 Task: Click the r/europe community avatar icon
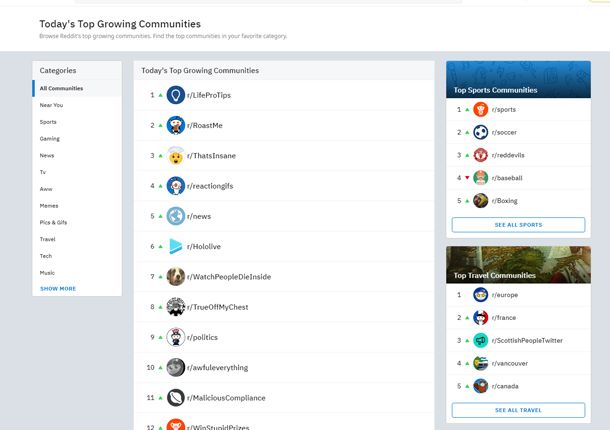click(480, 295)
